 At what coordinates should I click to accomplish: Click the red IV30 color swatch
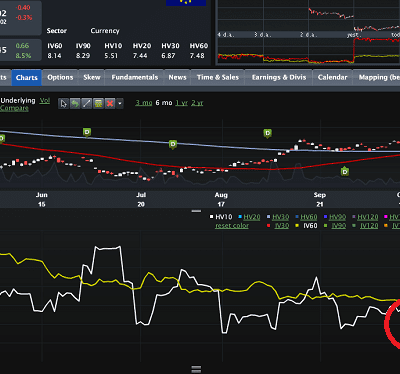pos(268,226)
